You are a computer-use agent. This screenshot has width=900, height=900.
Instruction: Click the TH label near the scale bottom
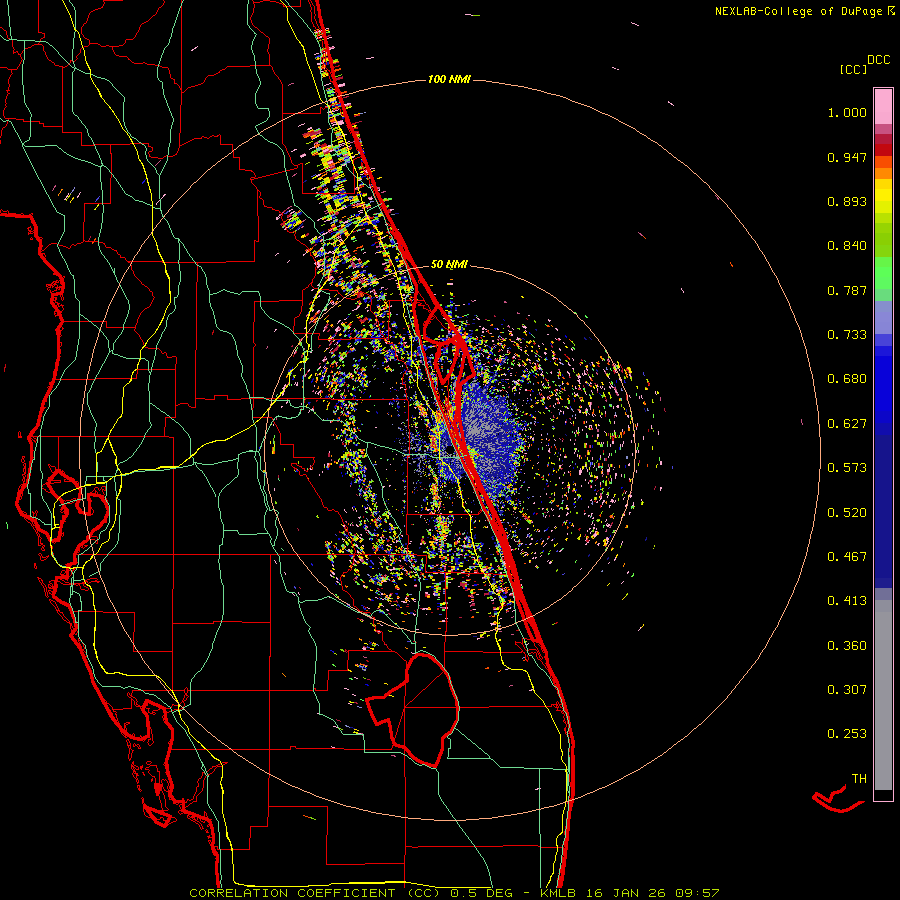point(858,778)
